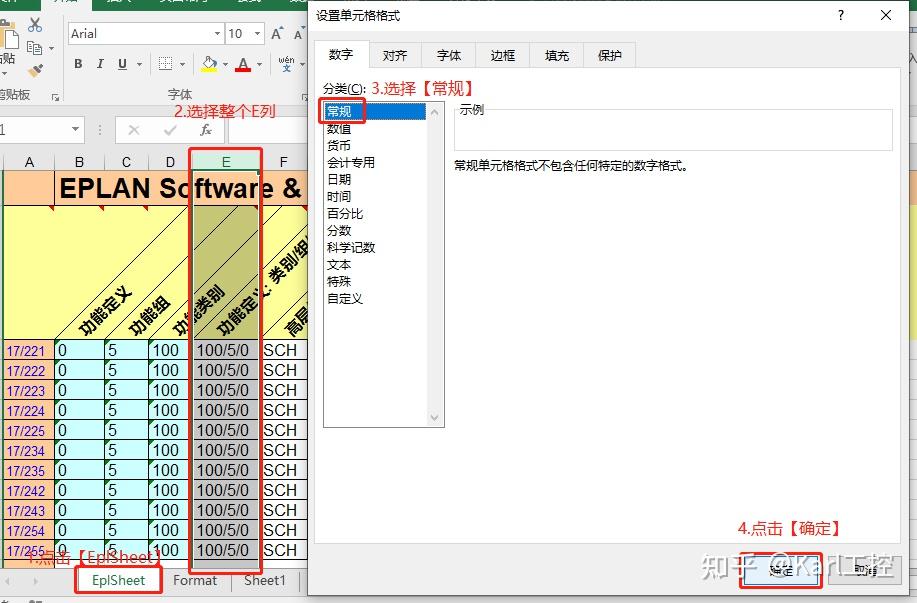
Task: Click the 确定 confirm button
Action: tap(781, 570)
